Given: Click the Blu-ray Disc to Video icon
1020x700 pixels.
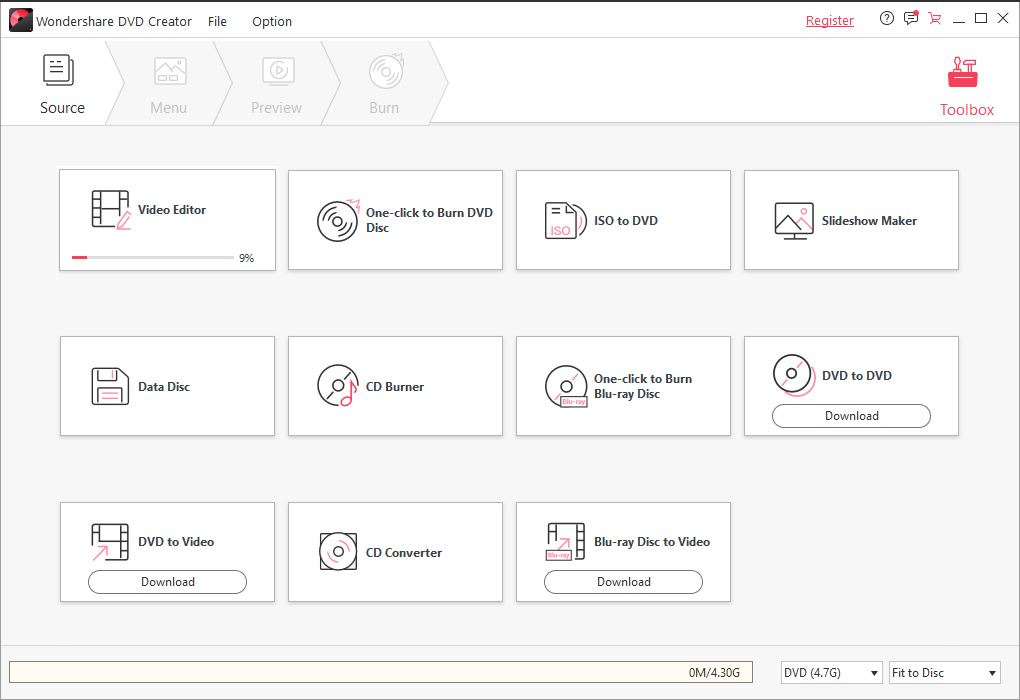Looking at the screenshot, I should [x=565, y=541].
